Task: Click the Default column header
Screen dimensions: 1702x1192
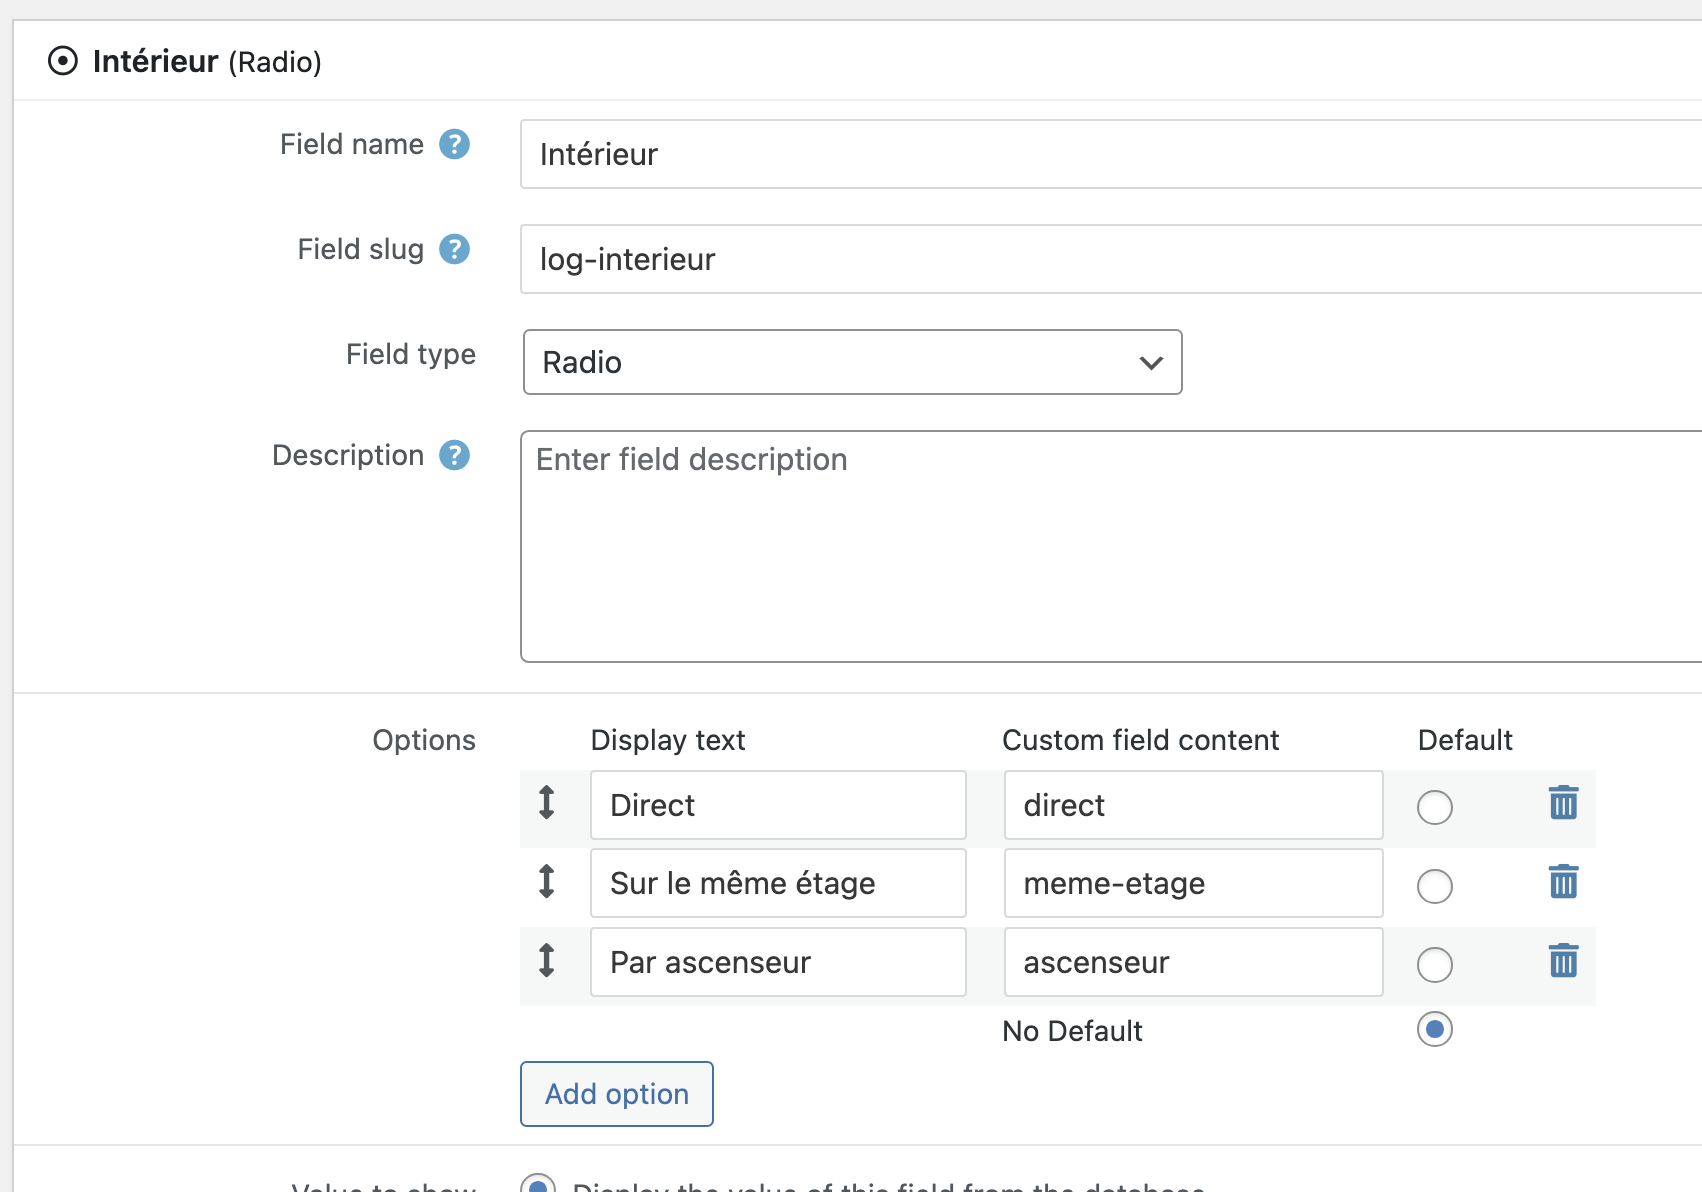Action: [x=1465, y=740]
